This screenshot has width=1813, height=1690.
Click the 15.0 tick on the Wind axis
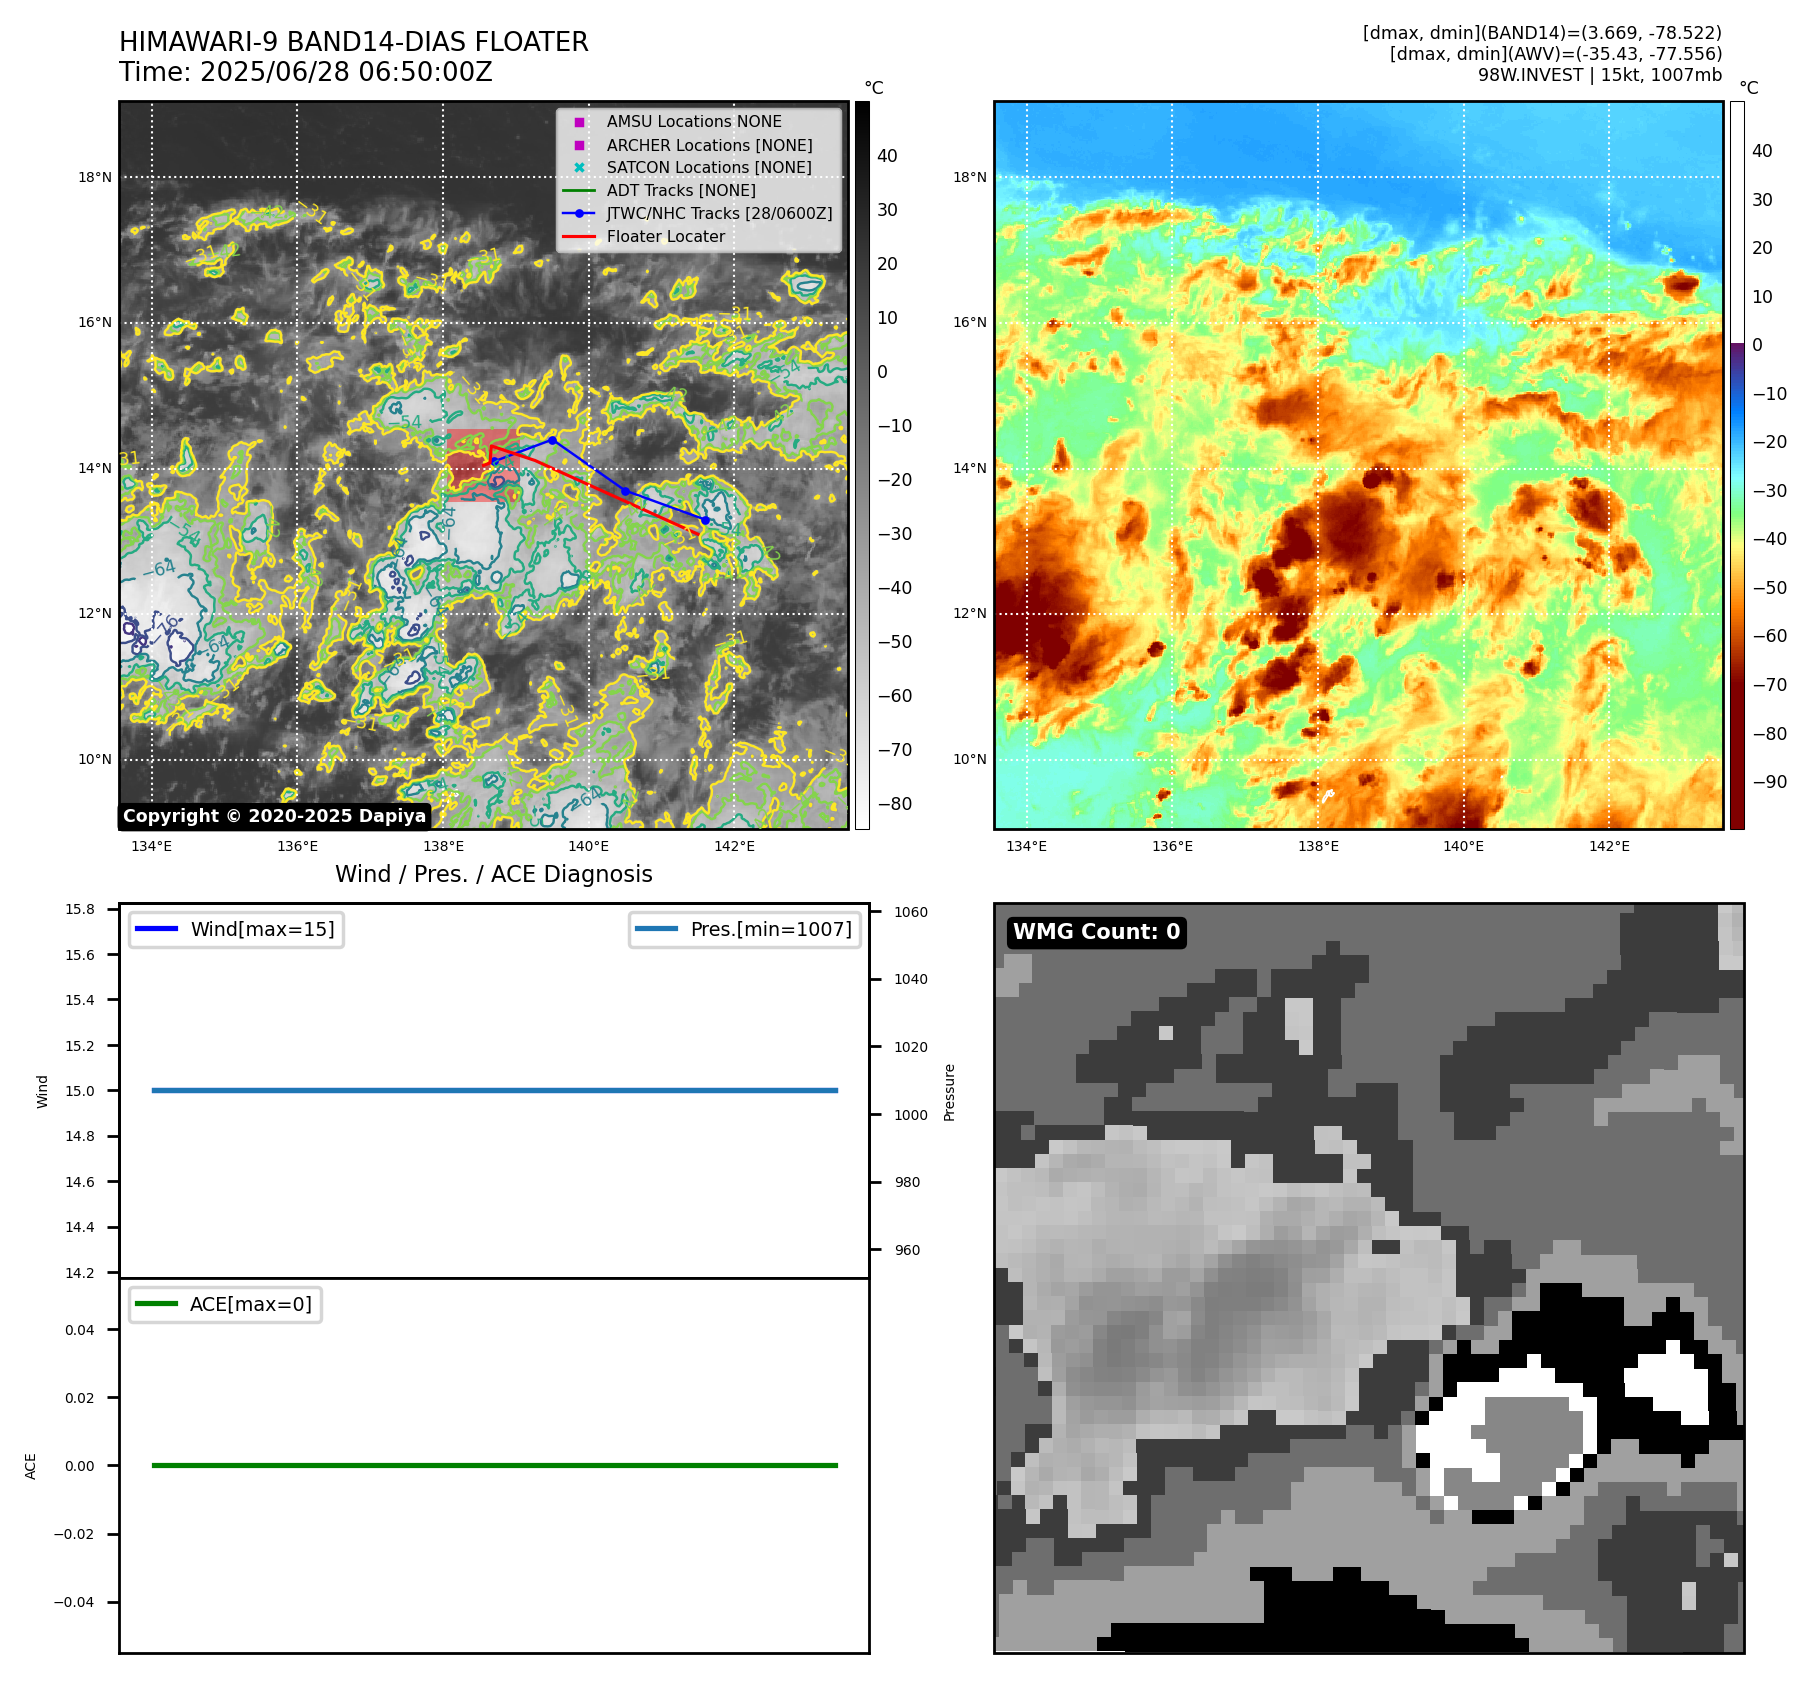click(x=80, y=1091)
